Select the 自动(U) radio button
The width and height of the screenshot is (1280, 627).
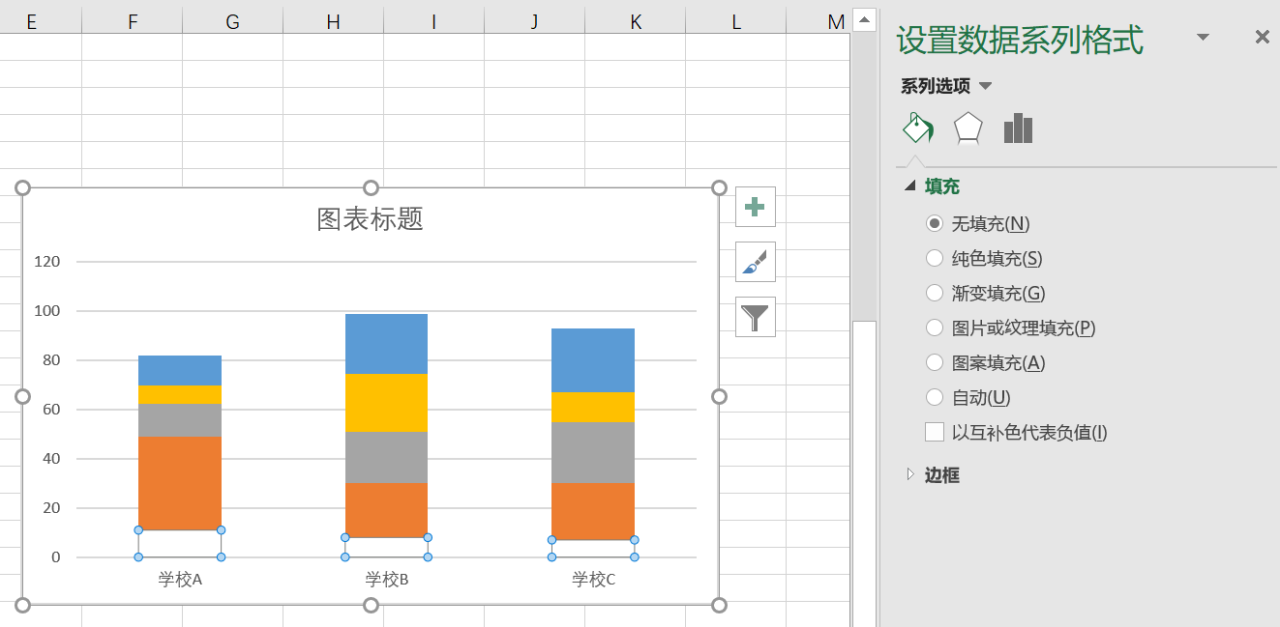tap(934, 397)
